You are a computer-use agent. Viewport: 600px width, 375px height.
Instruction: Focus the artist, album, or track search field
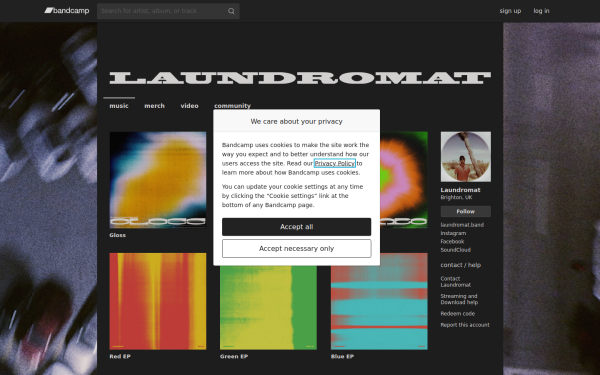pyautogui.click(x=168, y=11)
